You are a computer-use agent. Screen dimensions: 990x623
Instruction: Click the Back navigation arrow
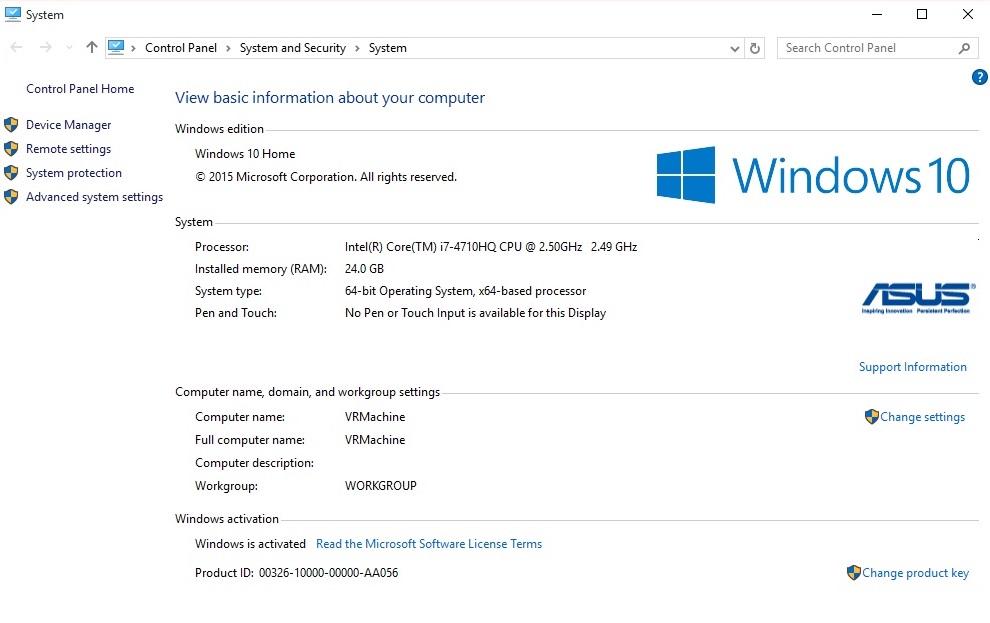(x=16, y=47)
